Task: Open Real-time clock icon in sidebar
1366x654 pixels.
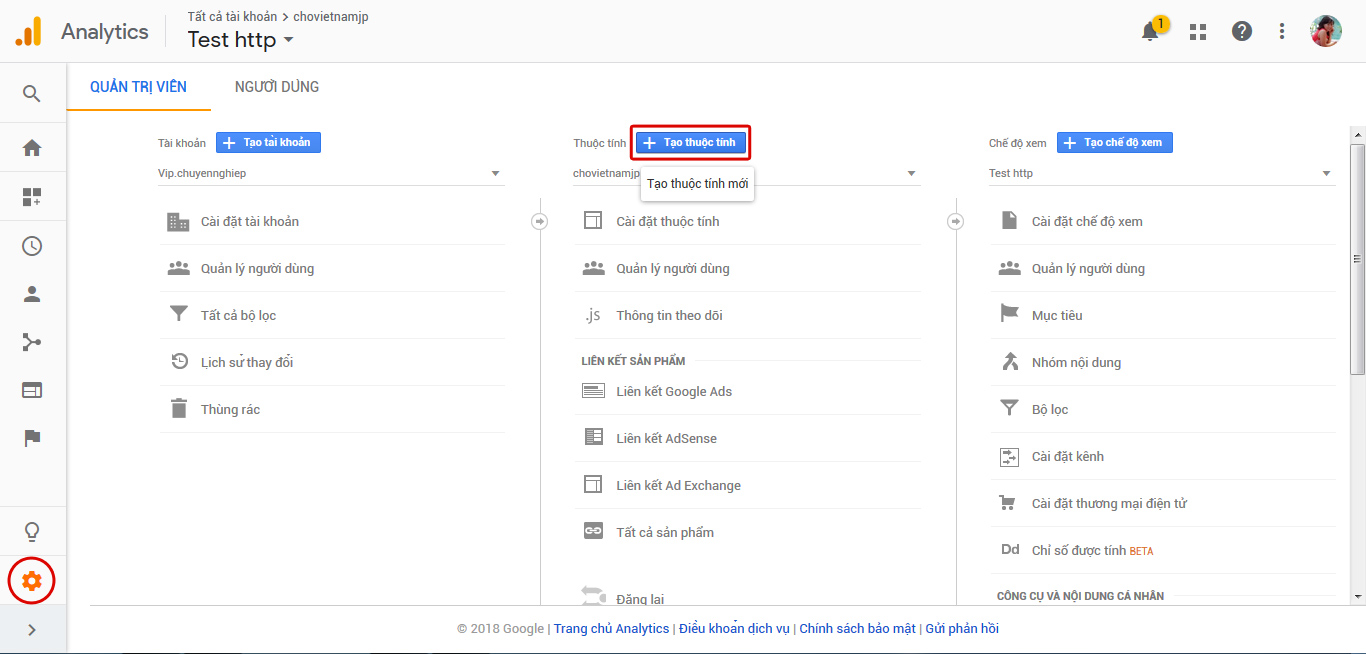Action: 32,246
